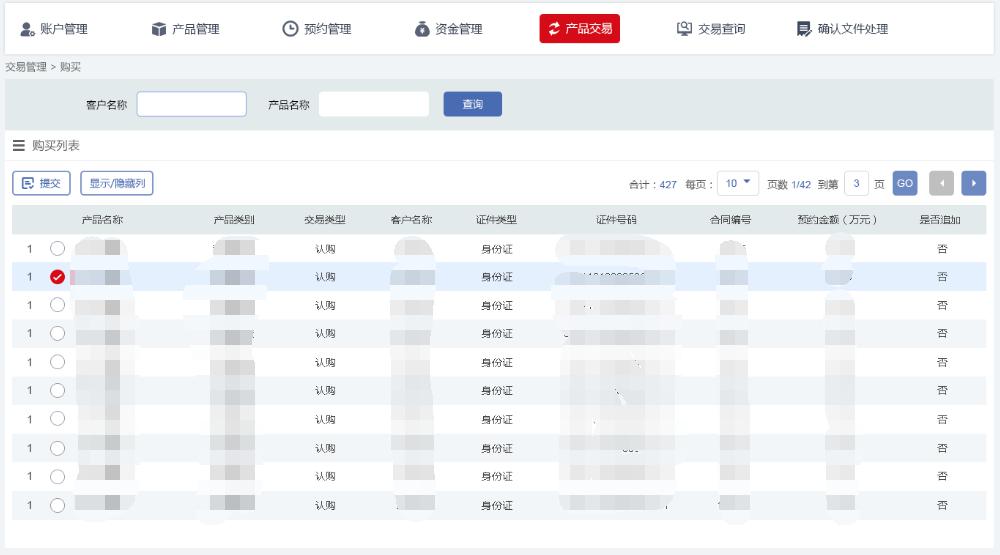Viewport: 1000px width, 555px height.
Task: Open the 交易查询 query section
Action: 711,29
